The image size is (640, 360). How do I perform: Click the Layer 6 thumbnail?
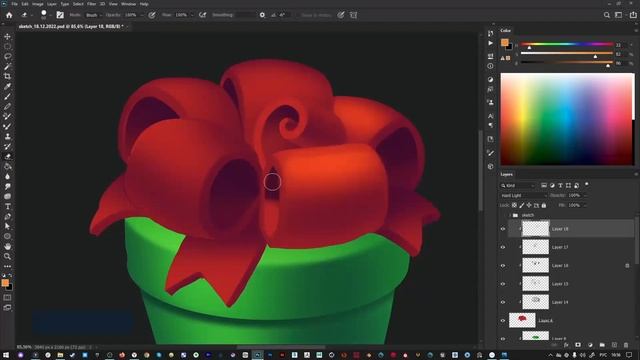tap(522, 320)
